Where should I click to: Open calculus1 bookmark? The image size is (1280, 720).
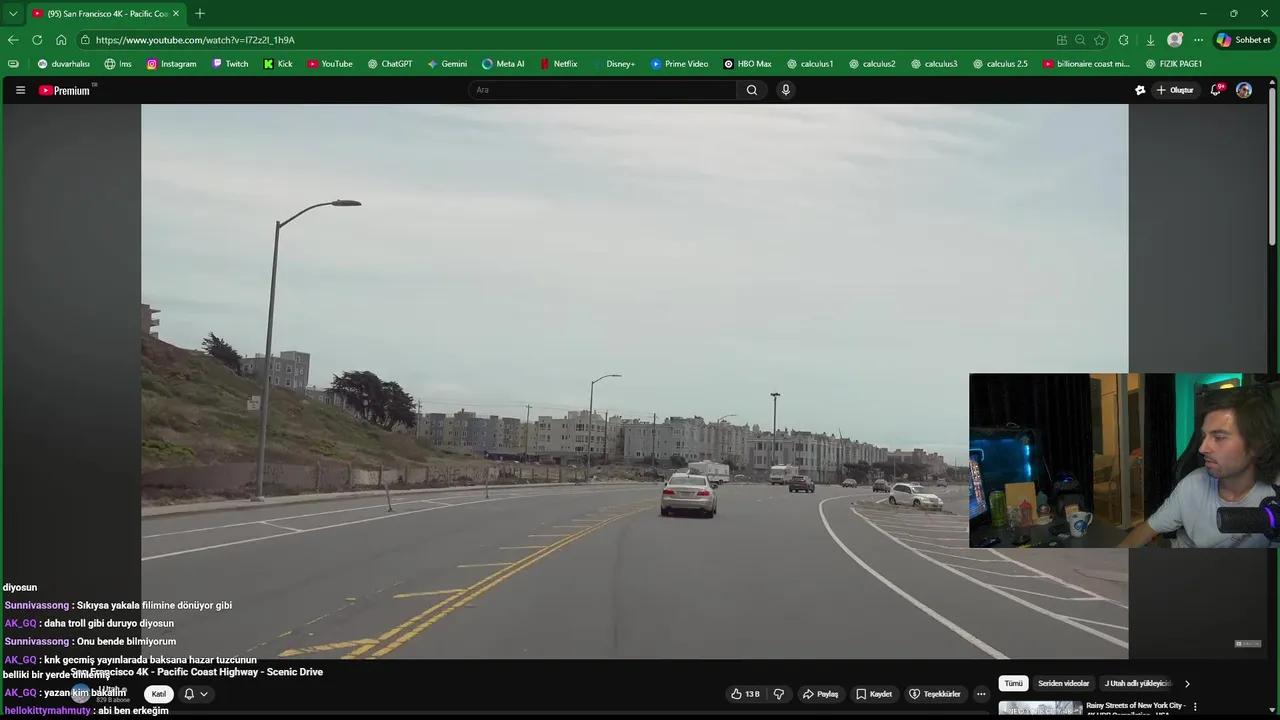click(810, 64)
